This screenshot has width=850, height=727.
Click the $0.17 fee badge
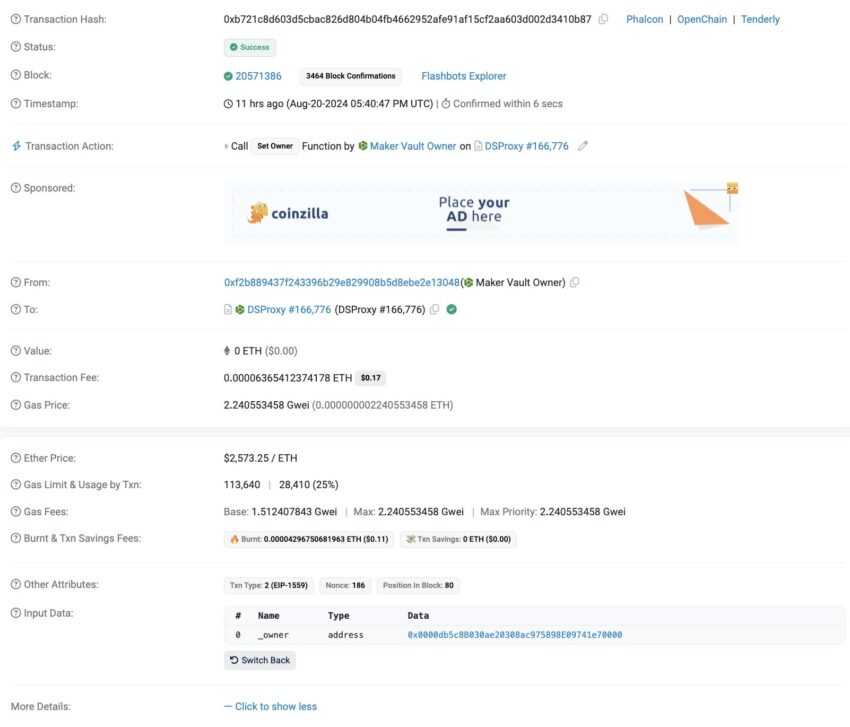[371, 378]
